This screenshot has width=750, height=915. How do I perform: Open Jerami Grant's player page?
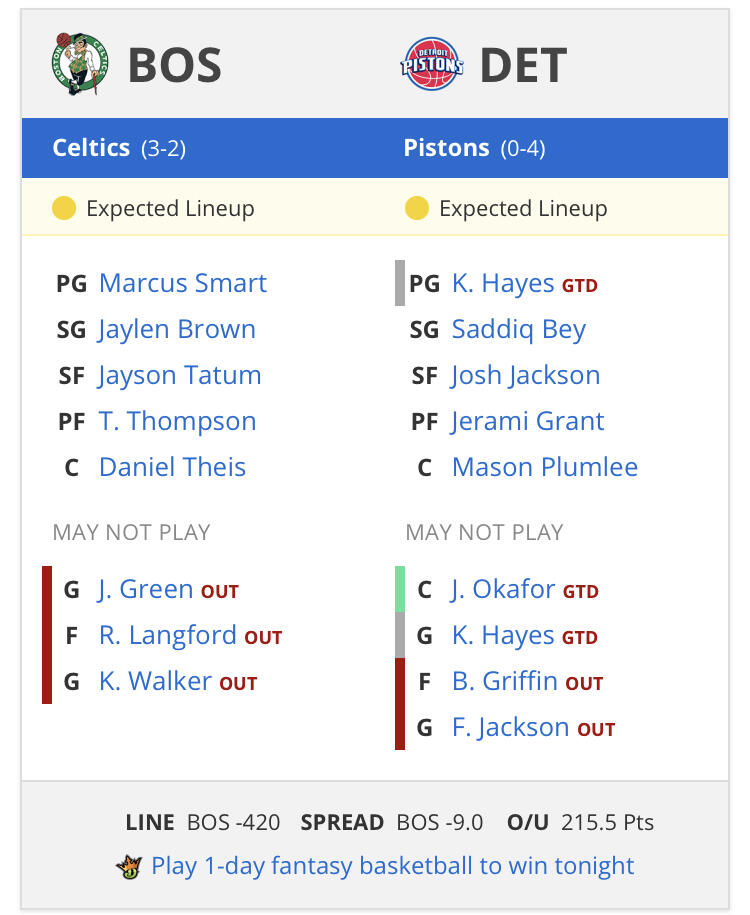pos(527,421)
